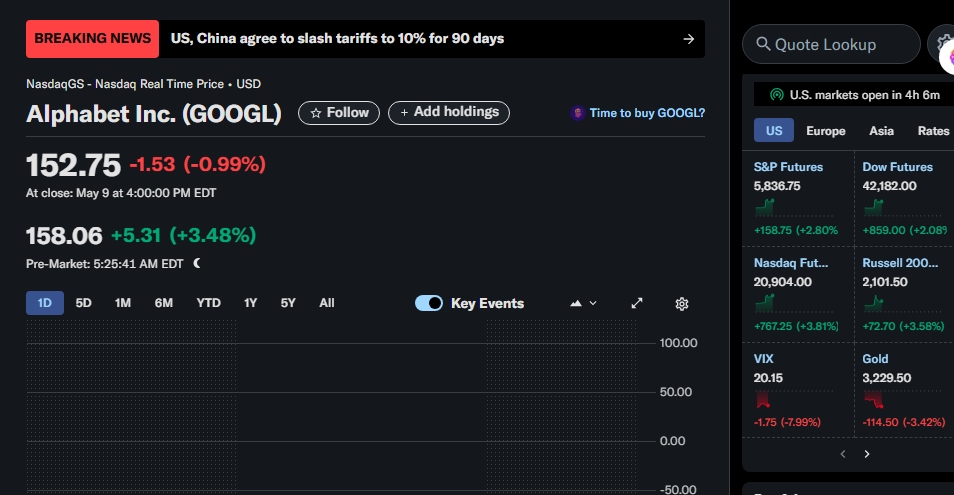Viewport: 954px width, 495px height.
Task: Follow Alphabet Inc. with star button
Action: [339, 113]
